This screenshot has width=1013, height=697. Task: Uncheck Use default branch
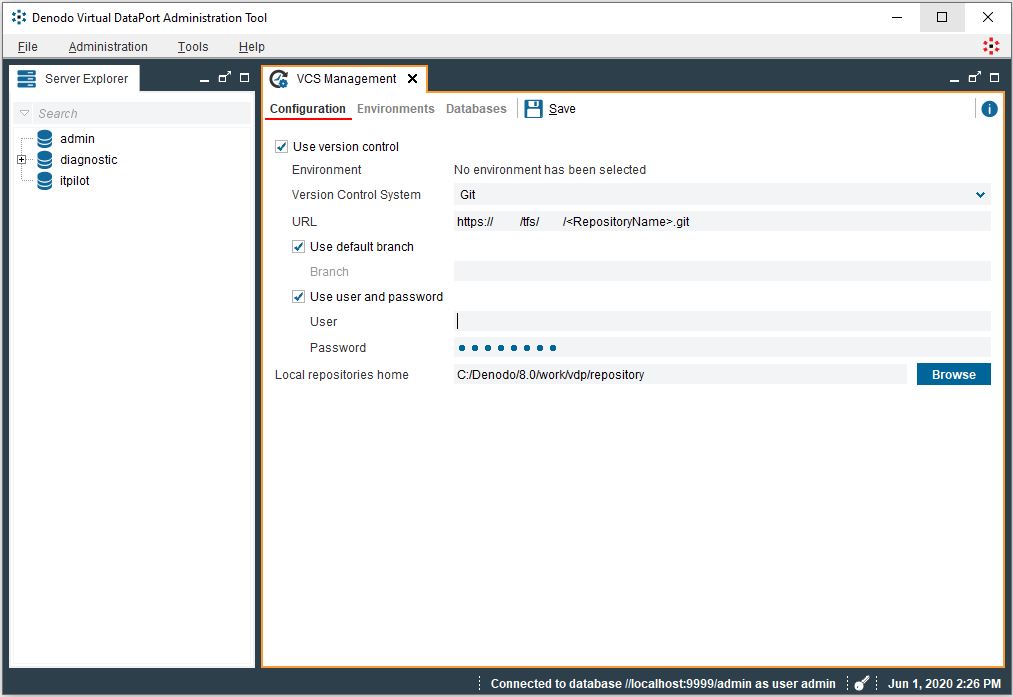click(298, 247)
